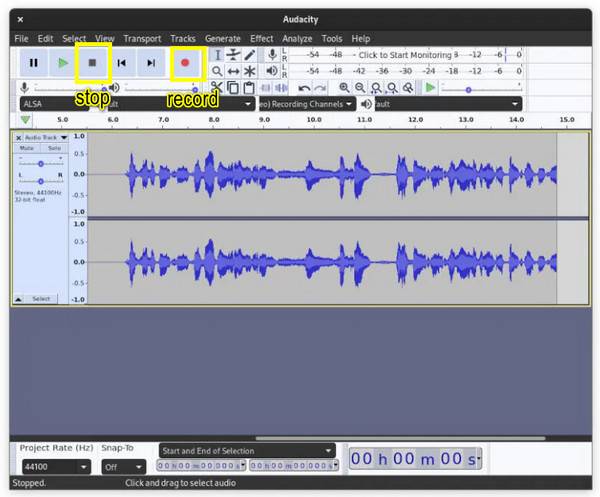The width and height of the screenshot is (600, 497).
Task: Zoom out of the waveform
Action: pos(360,88)
